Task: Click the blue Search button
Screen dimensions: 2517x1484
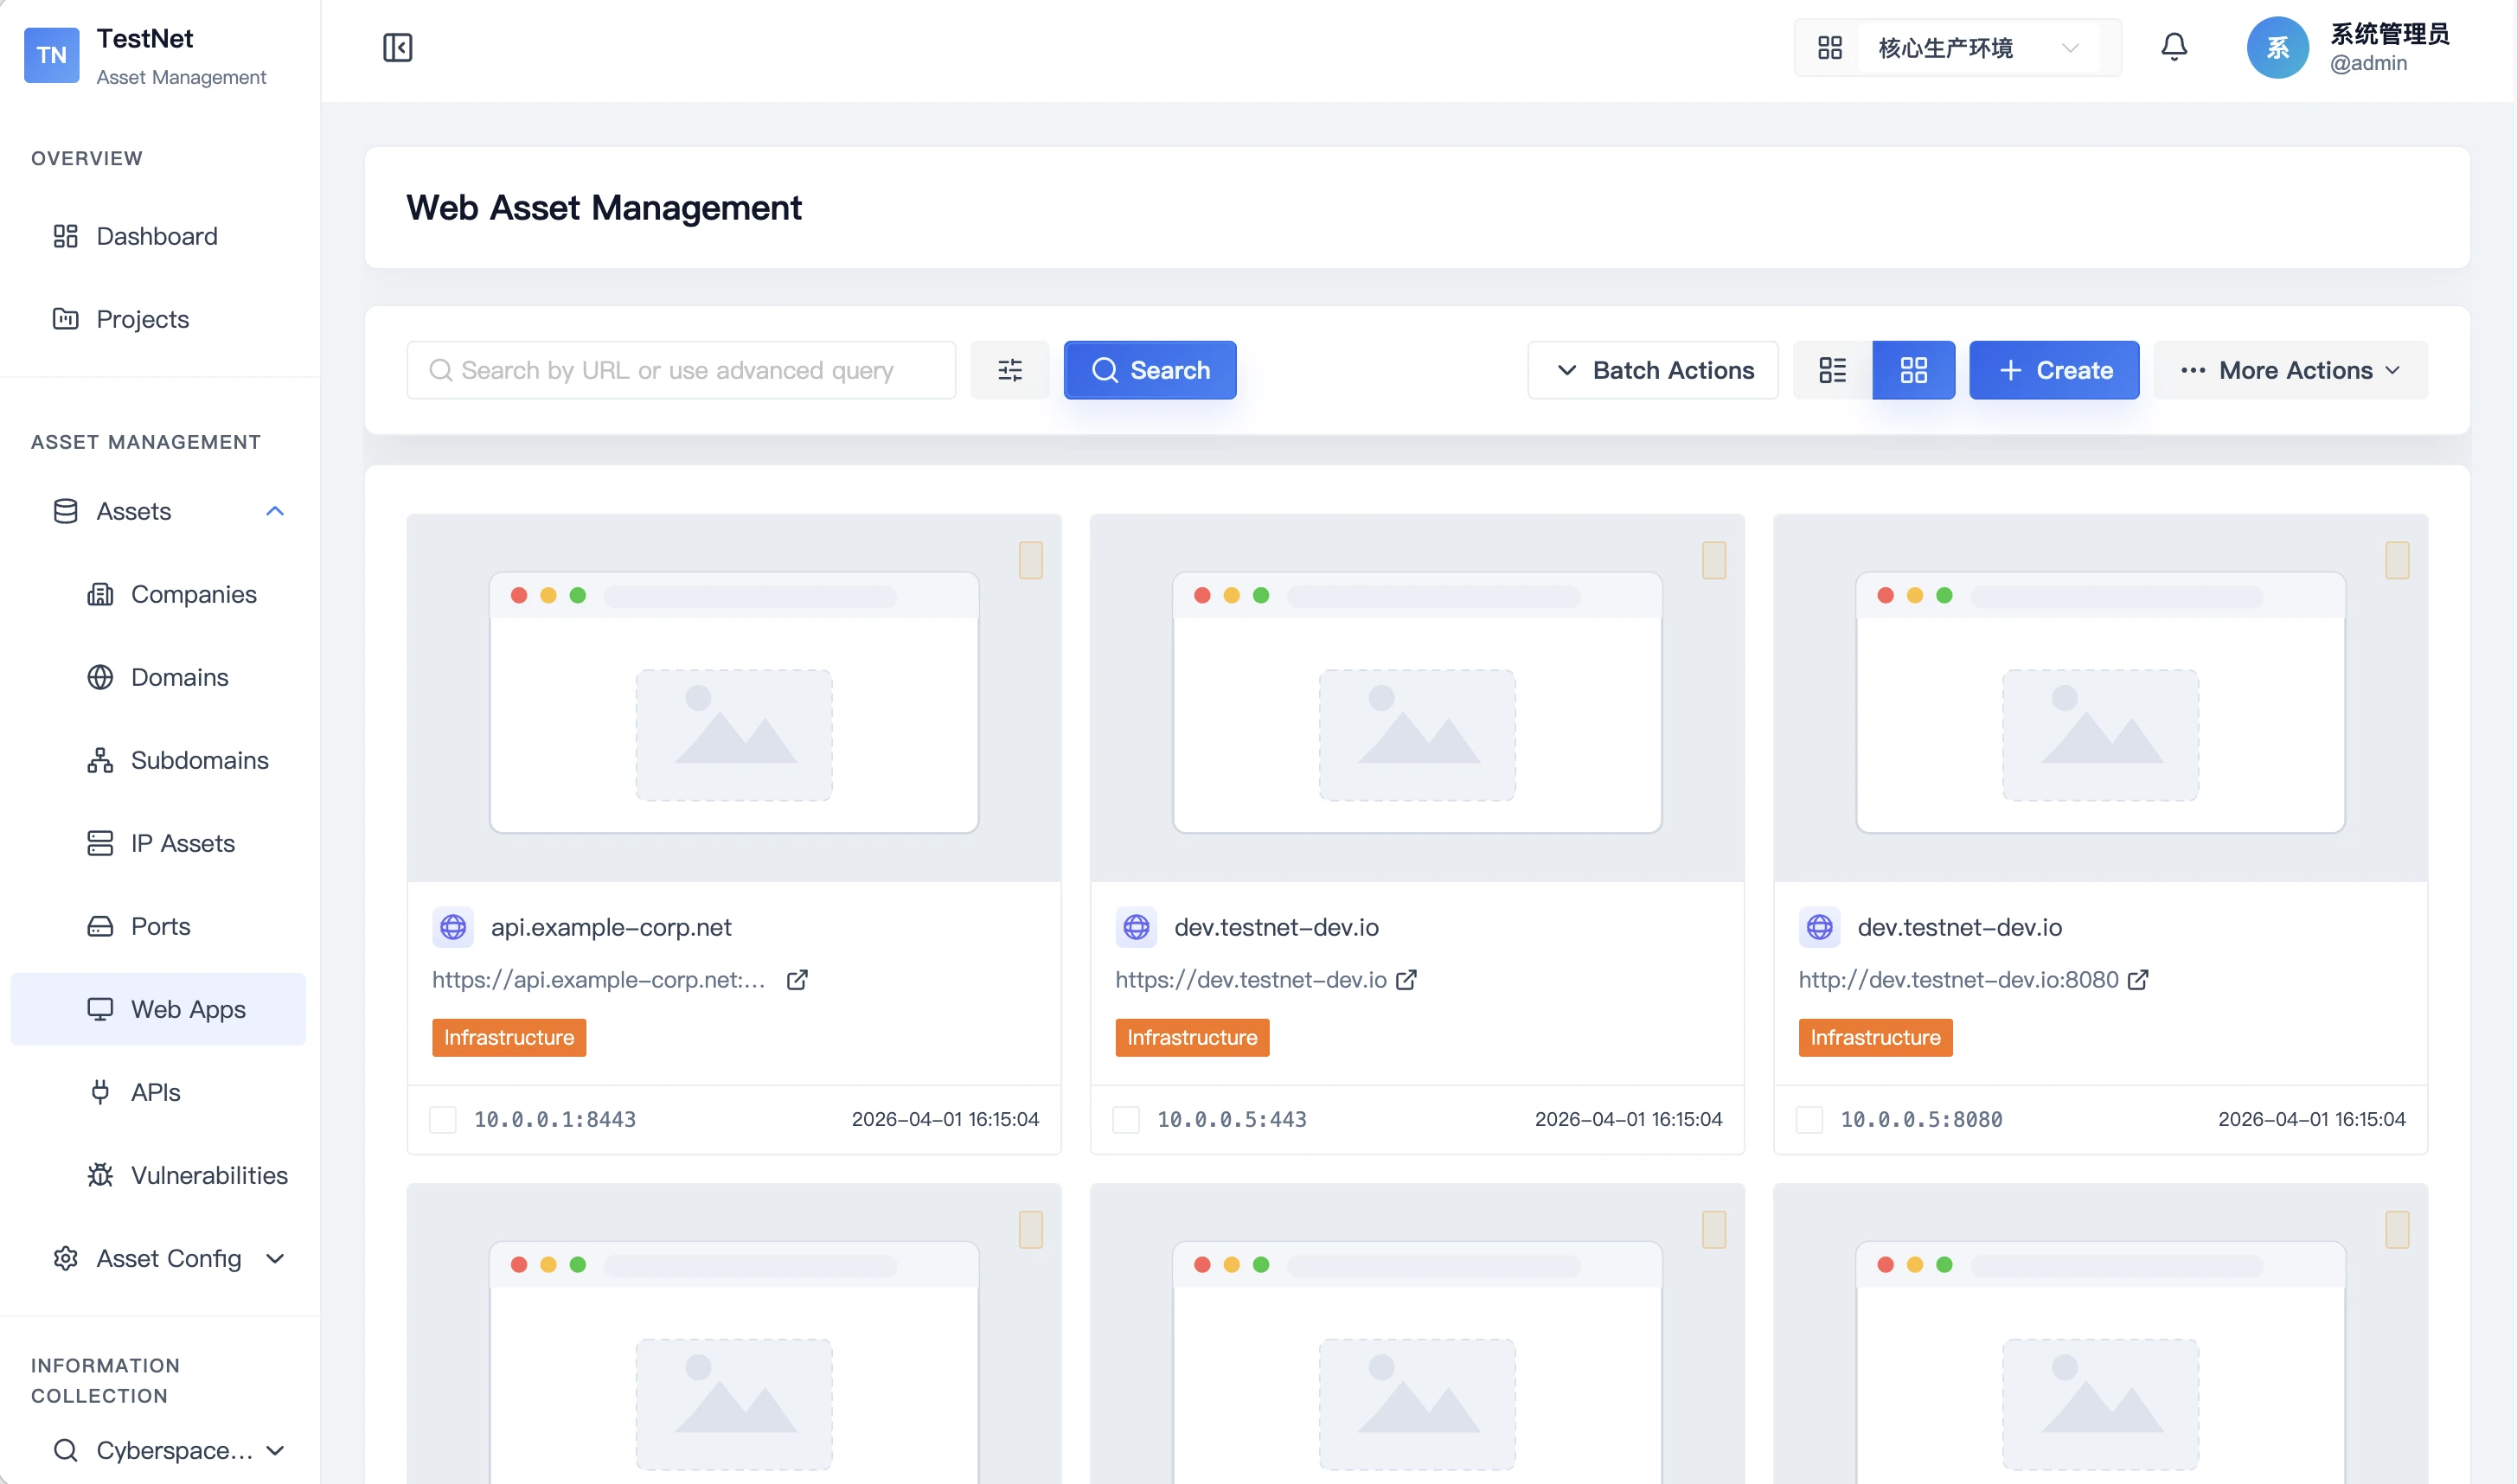Action: coord(1150,370)
